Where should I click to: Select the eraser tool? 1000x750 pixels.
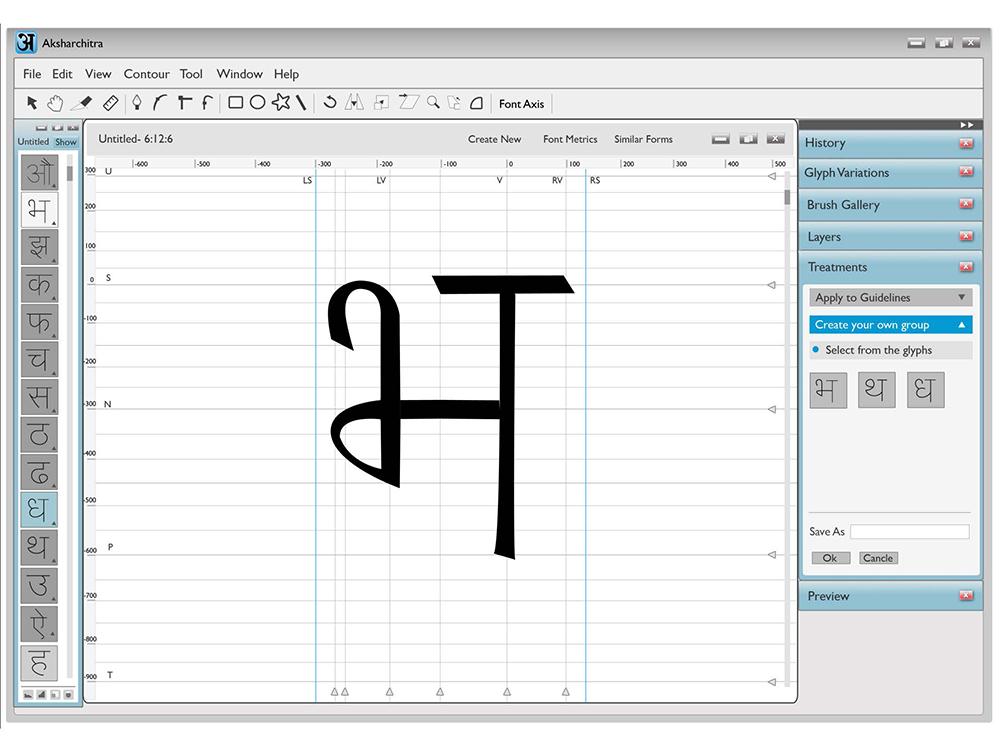click(x=83, y=102)
